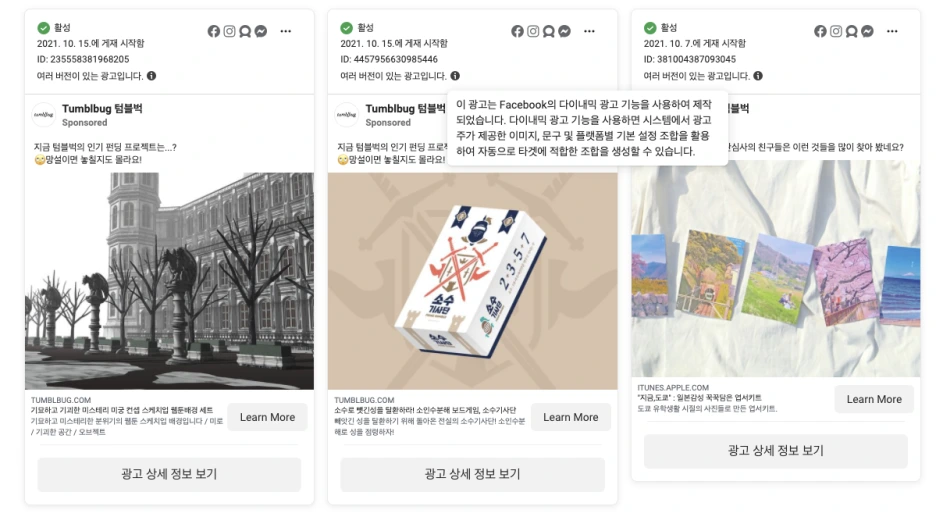This screenshot has width=936, height=517.
Task: Open 광고 상세 정보 보기 for the third ad
Action: 775,451
